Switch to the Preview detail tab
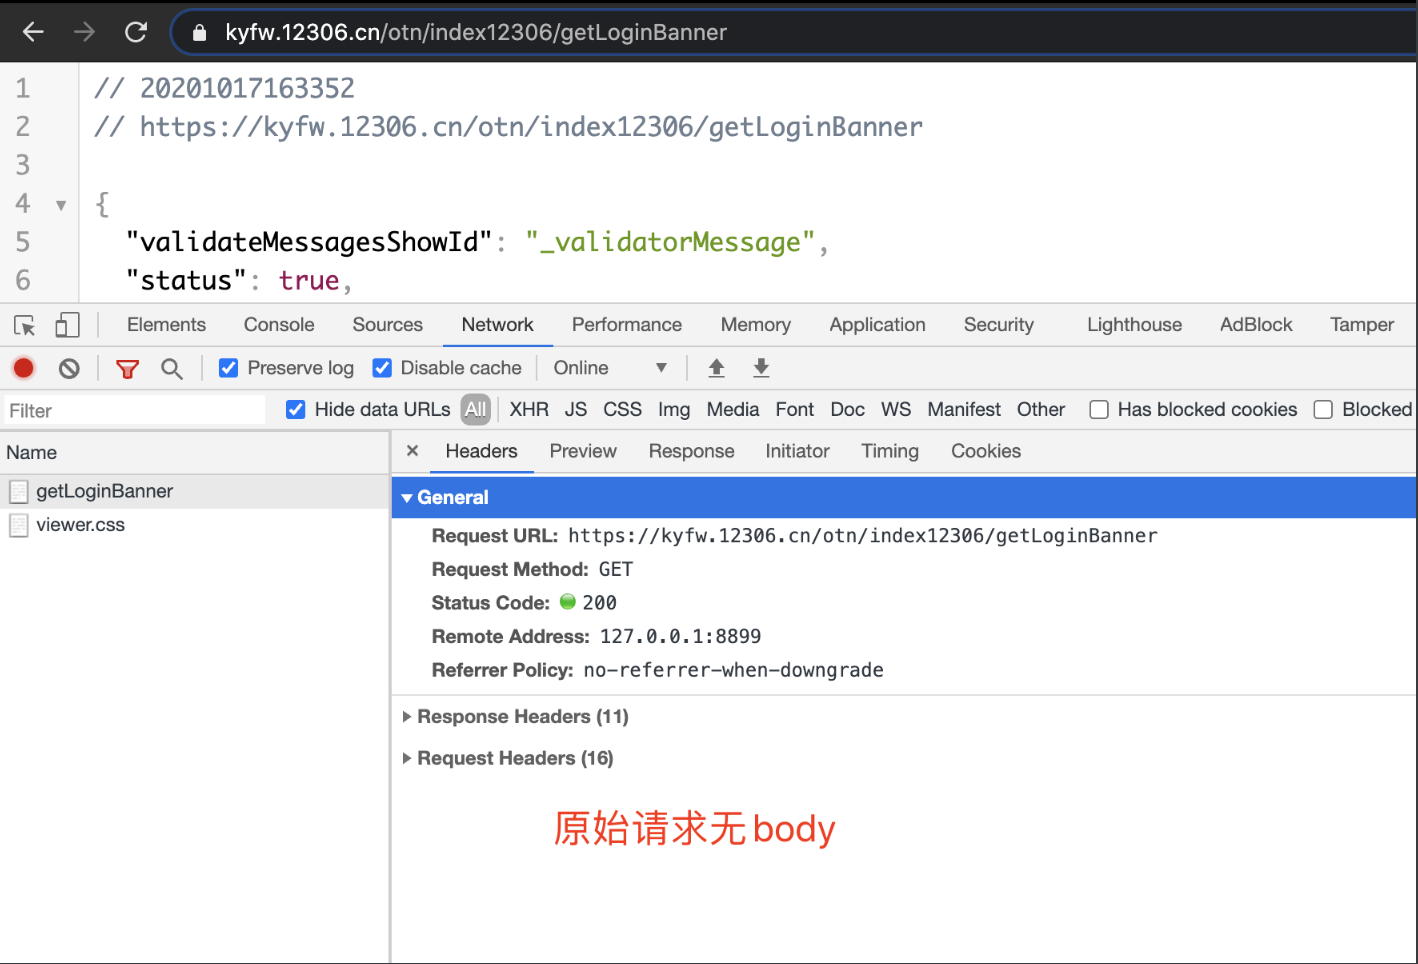Image resolution: width=1418 pixels, height=964 pixels. point(583,451)
